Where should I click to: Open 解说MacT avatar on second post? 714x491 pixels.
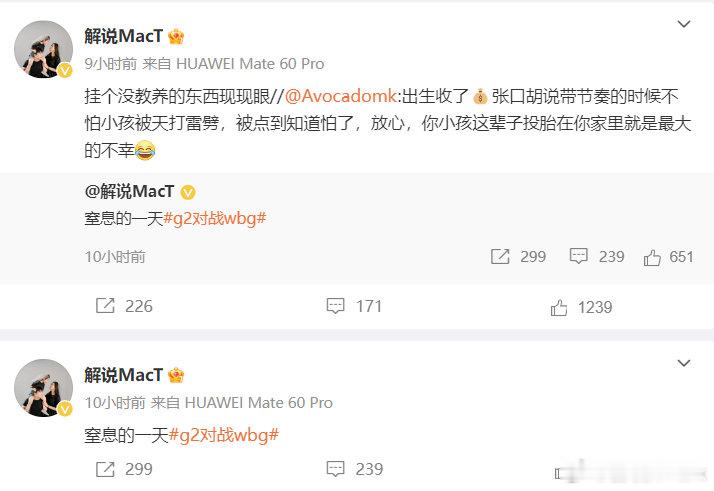43,388
